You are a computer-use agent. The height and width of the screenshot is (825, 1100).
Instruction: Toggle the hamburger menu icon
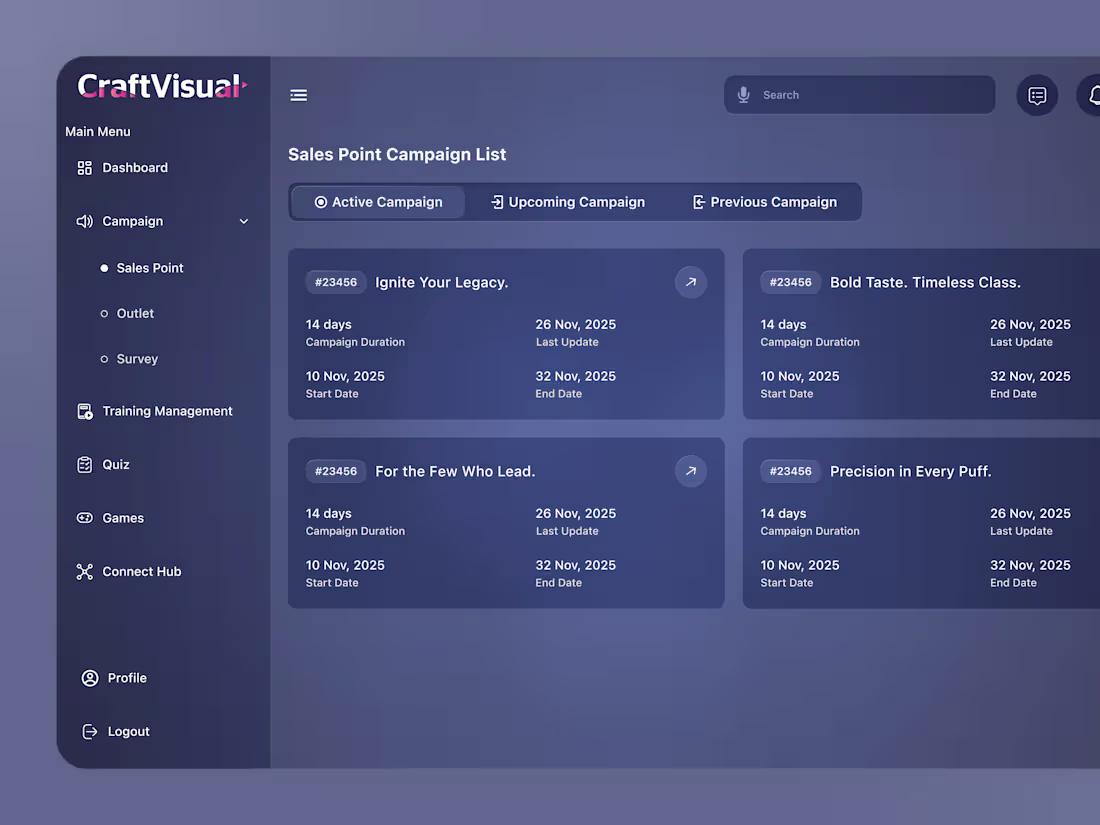(298, 95)
